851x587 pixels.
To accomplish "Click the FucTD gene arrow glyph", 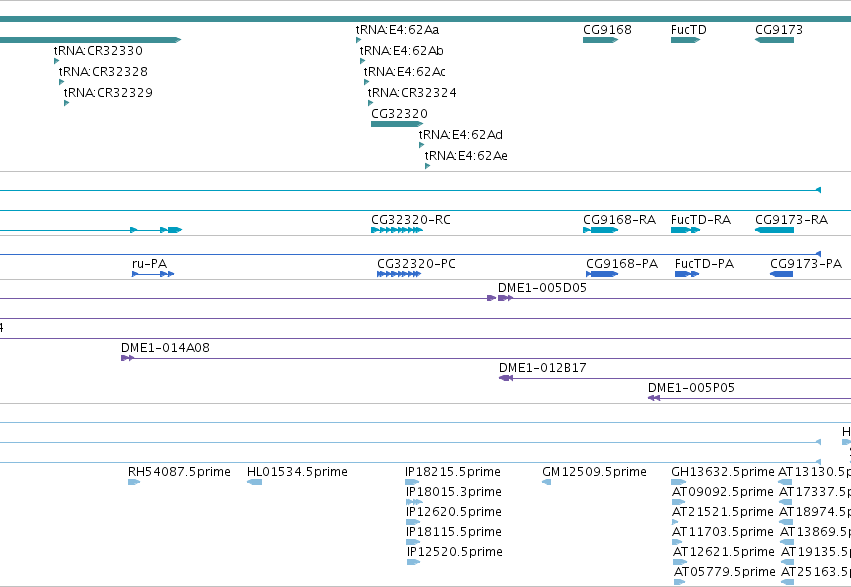I will 685,40.
